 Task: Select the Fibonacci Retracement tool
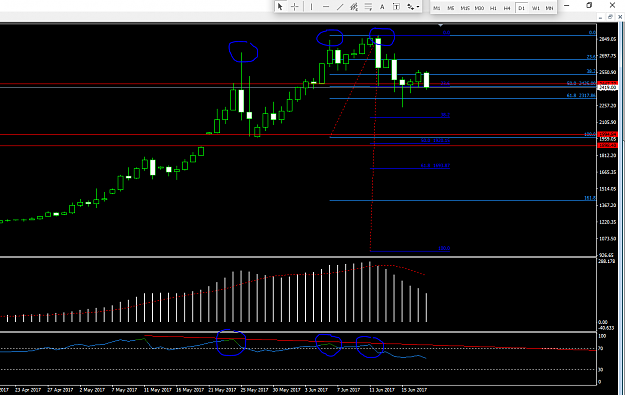[x=368, y=7]
